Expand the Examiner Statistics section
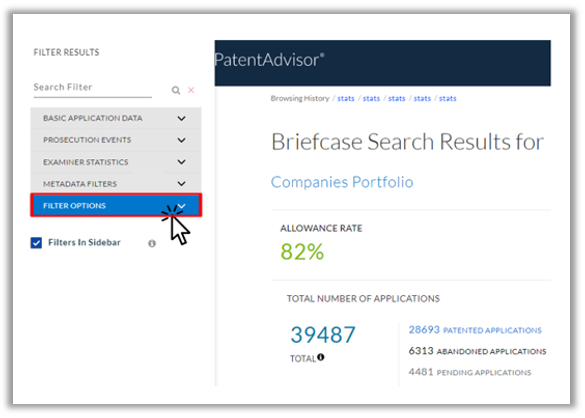The image size is (585, 418). pos(116,162)
